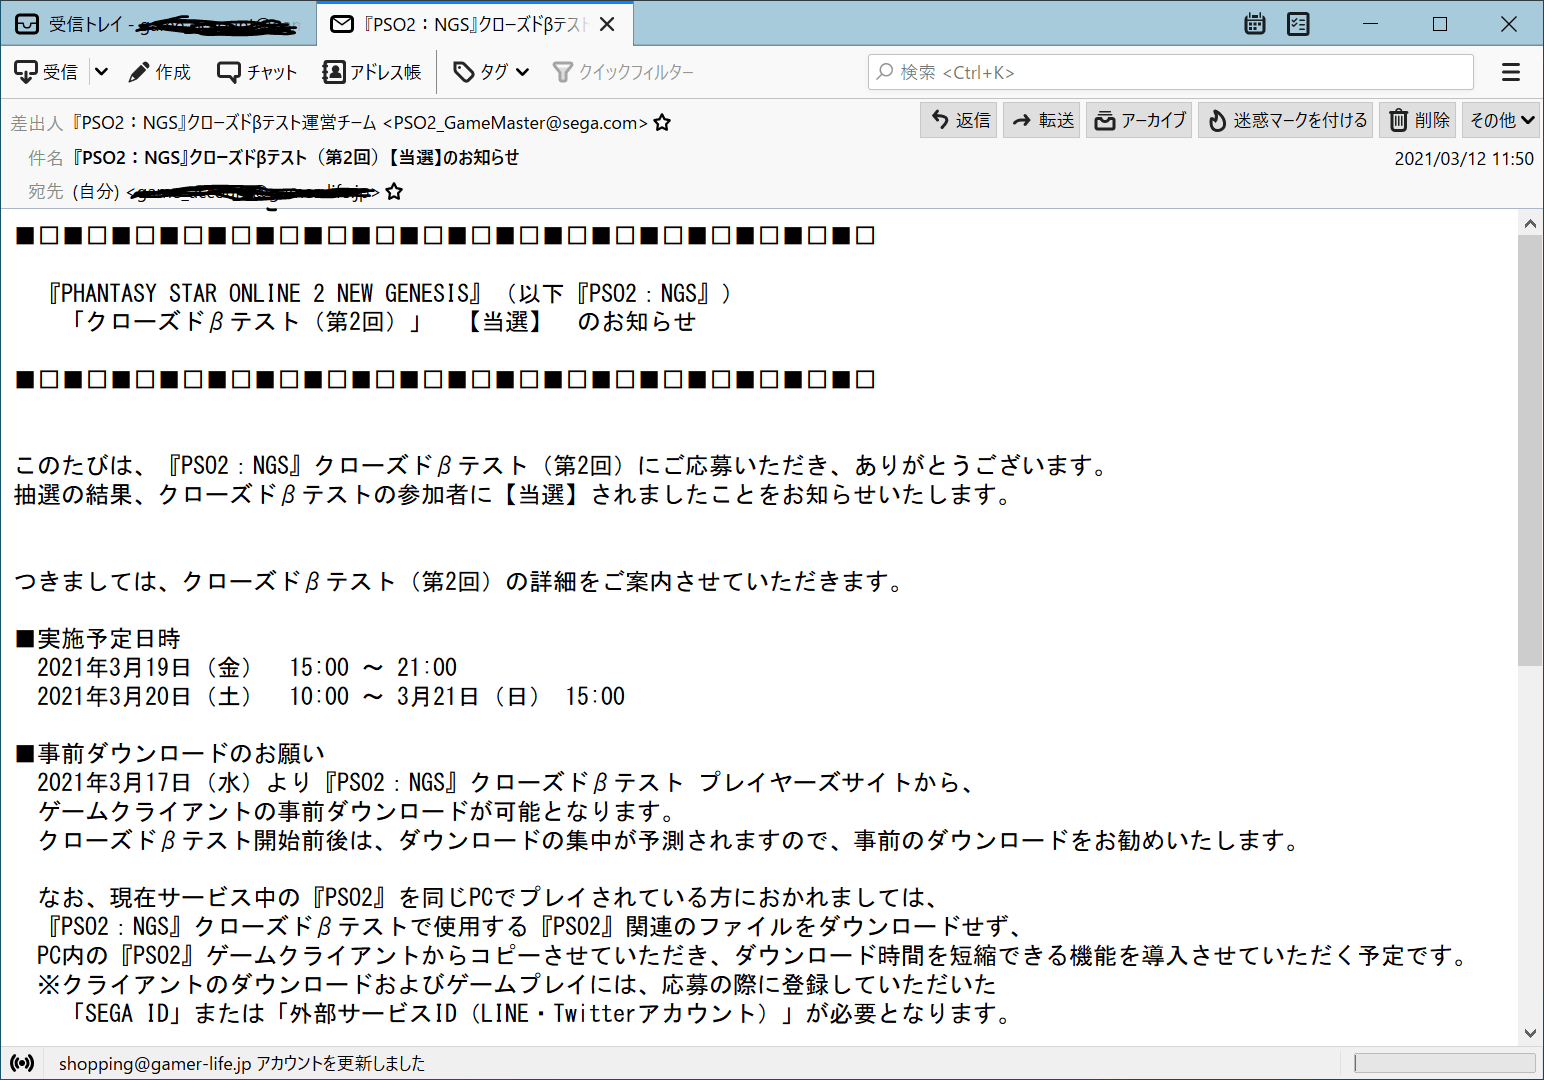Star the recipient address in 宛先 row
Image resolution: width=1544 pixels, height=1080 pixels.
click(x=394, y=191)
